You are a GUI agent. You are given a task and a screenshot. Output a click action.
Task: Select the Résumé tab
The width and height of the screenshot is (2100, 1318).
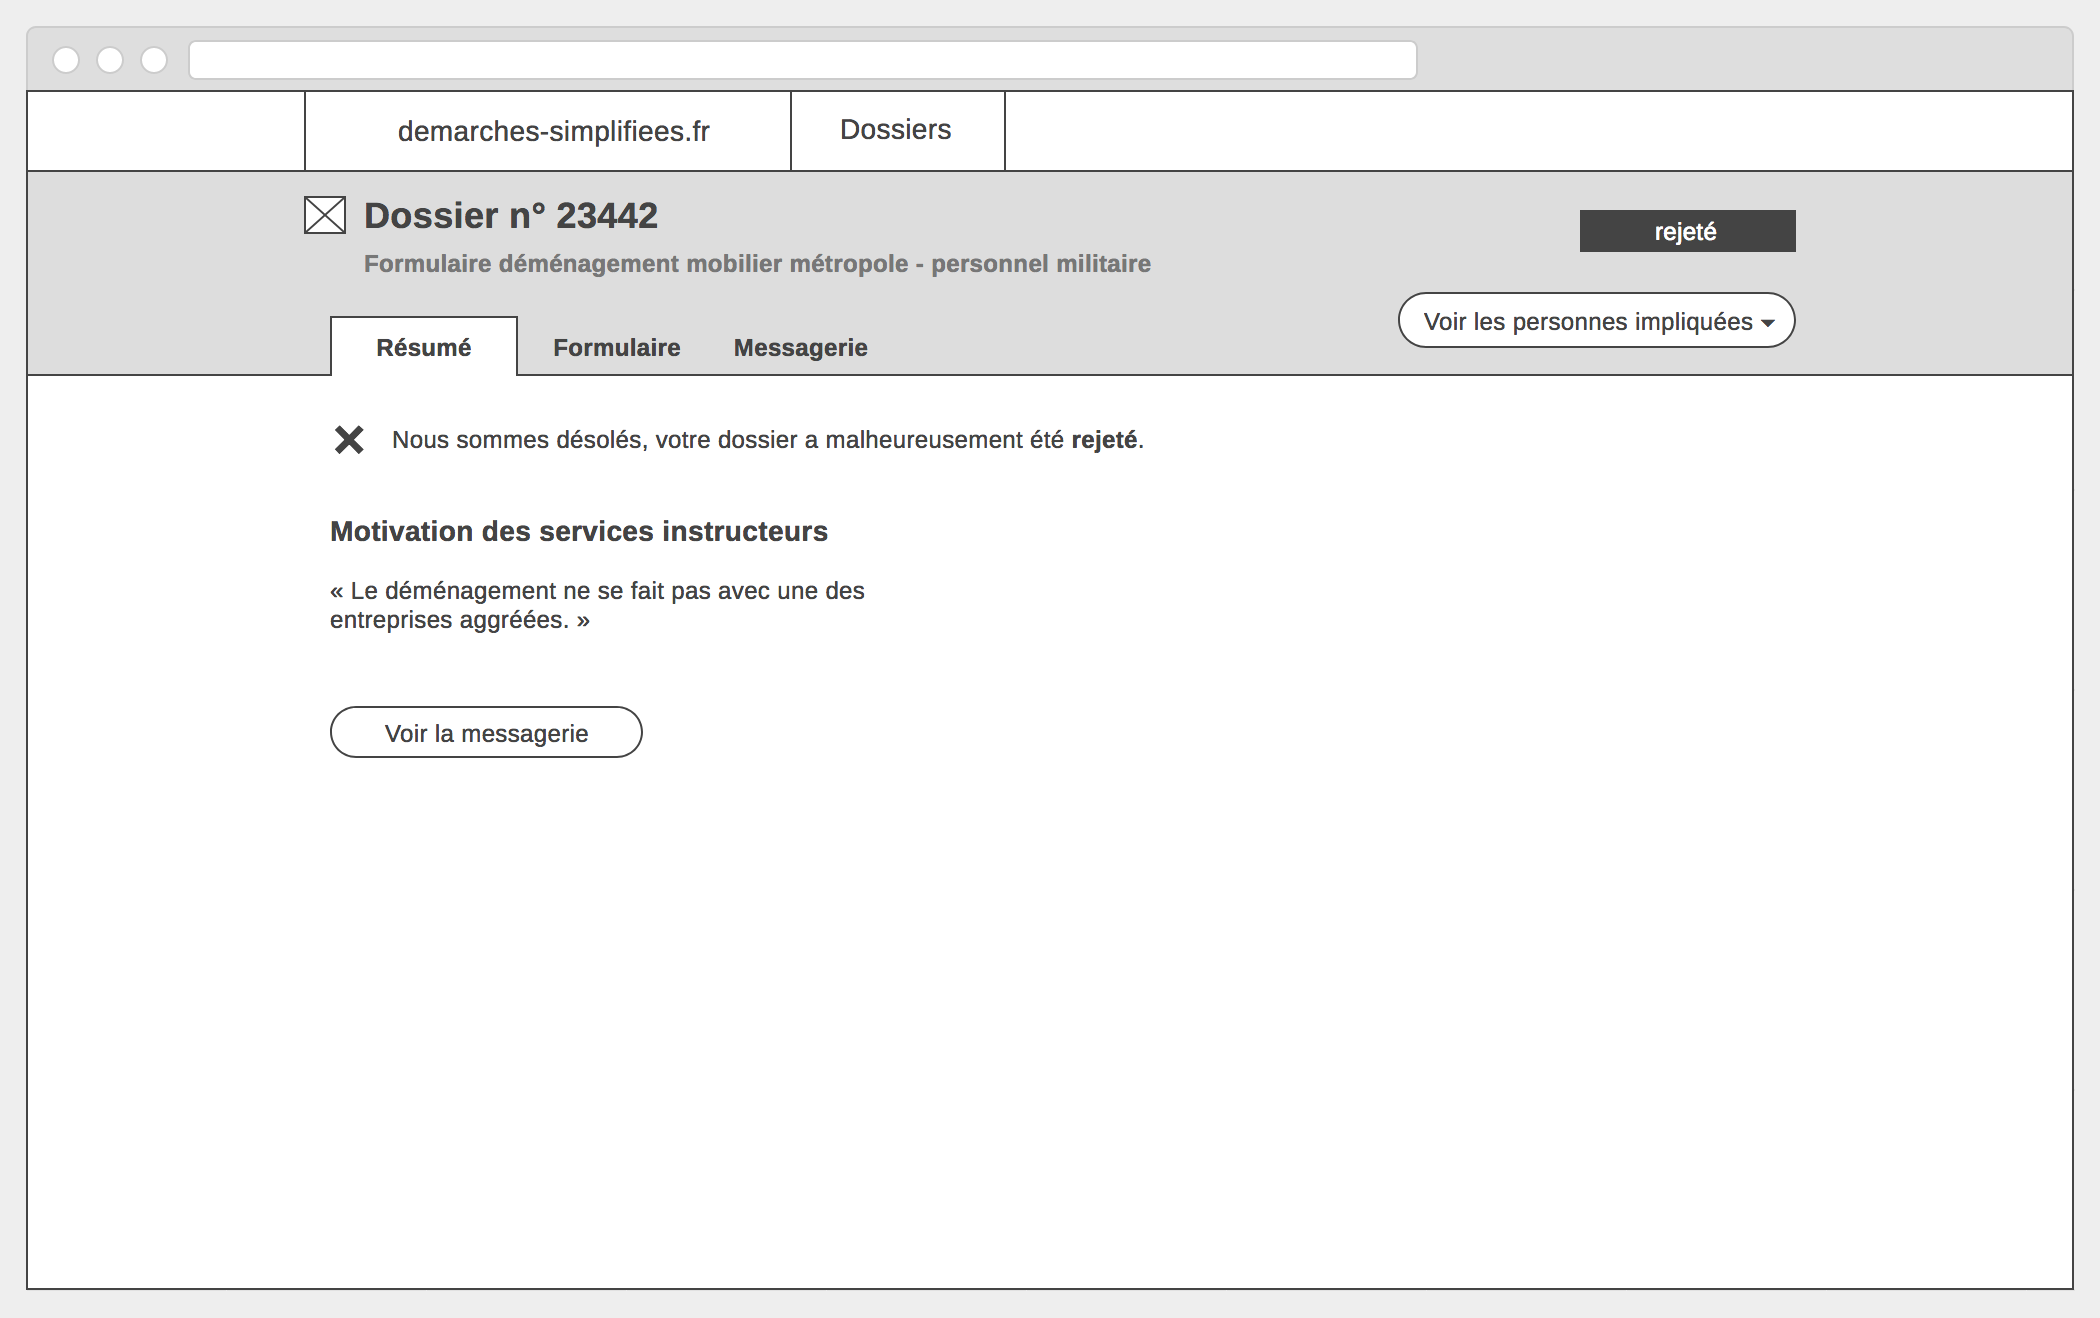423,347
